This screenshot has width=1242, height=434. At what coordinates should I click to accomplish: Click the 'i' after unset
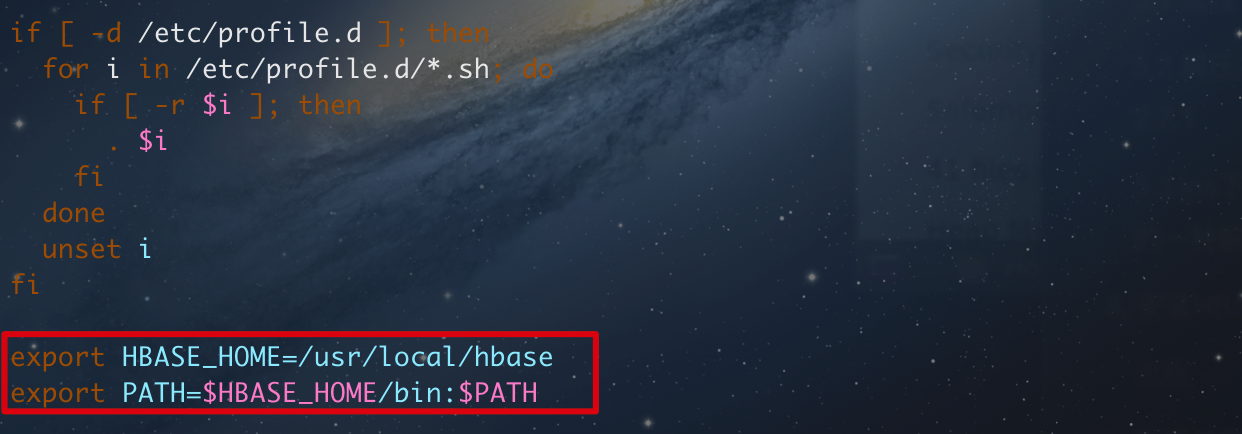(145, 249)
